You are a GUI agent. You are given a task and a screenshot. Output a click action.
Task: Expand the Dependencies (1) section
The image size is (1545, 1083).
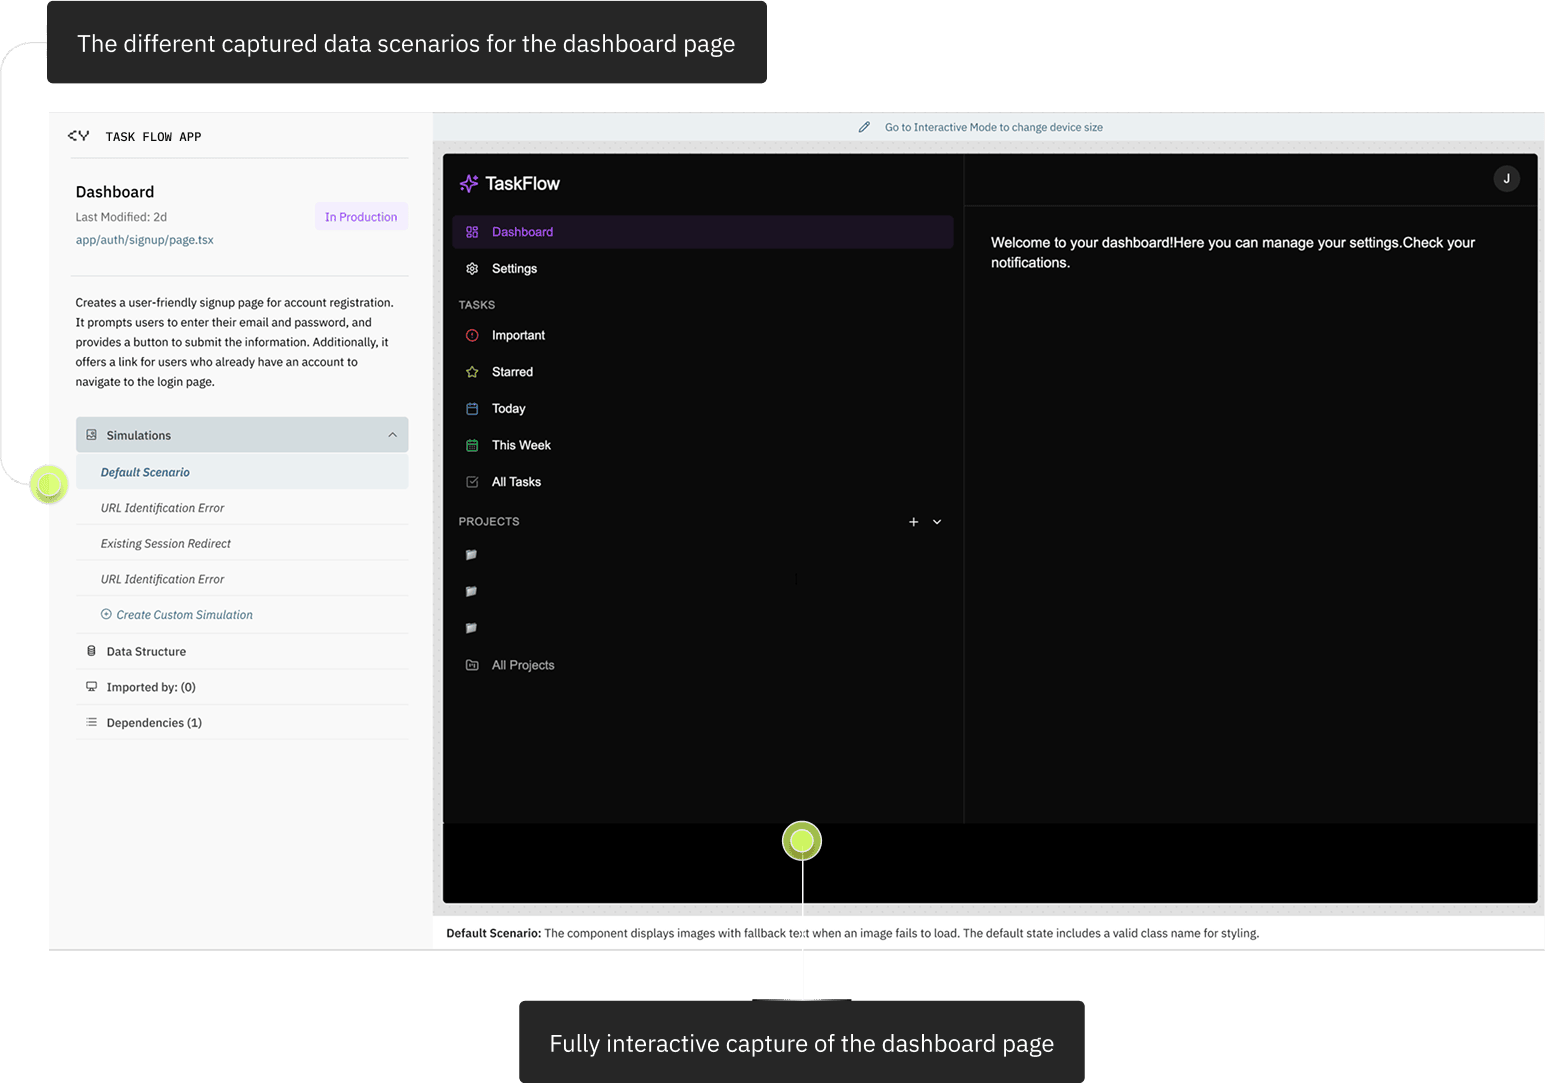(154, 723)
